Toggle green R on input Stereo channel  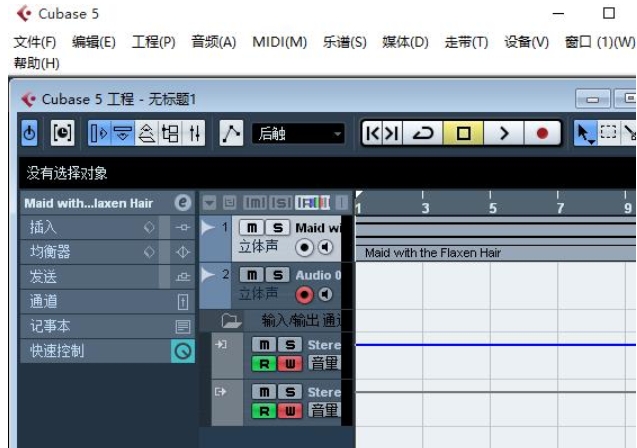[264, 364]
